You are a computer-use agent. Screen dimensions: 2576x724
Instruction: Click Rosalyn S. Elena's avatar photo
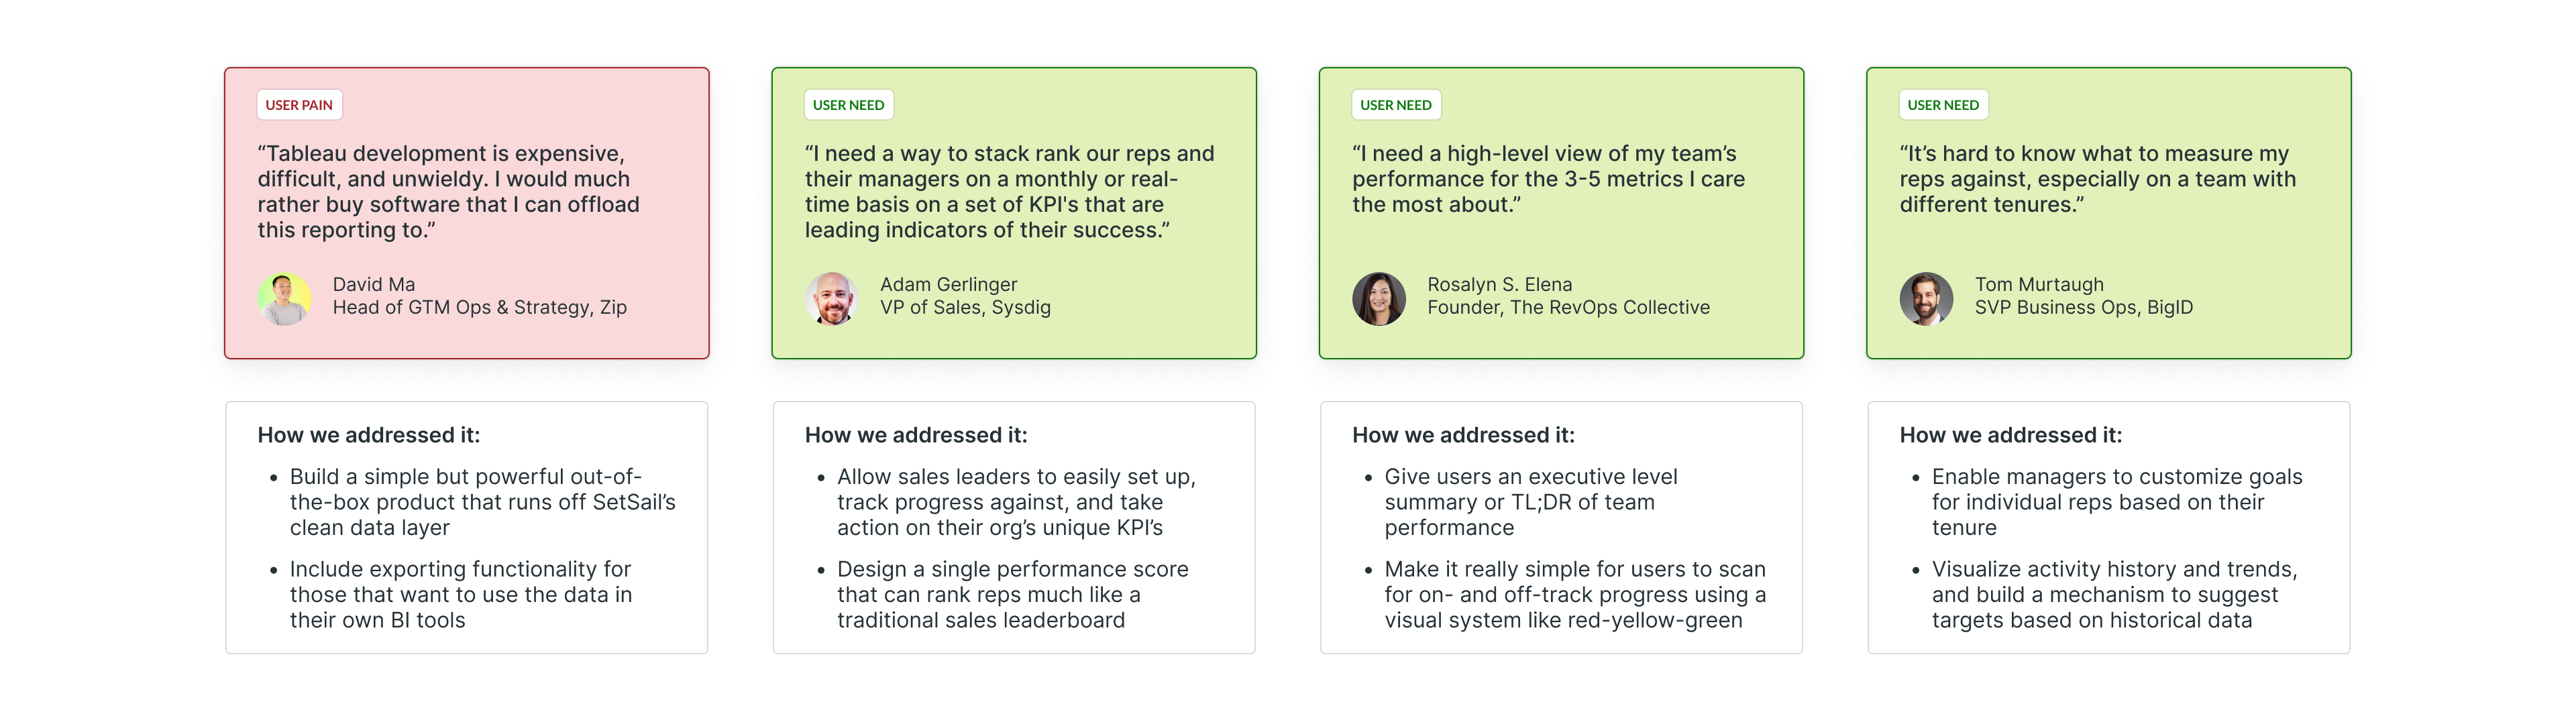pyautogui.click(x=1379, y=298)
